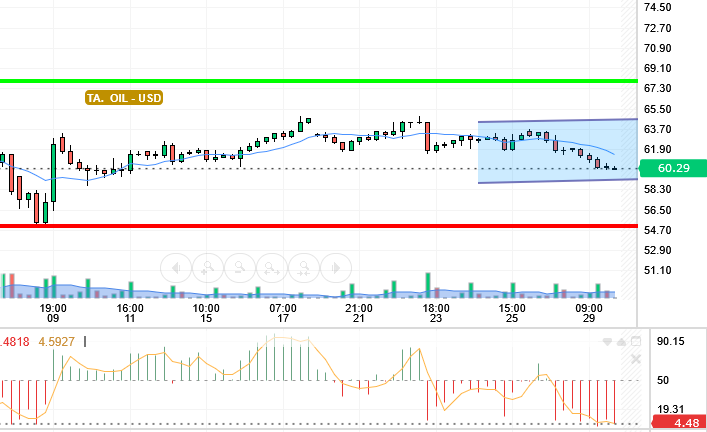Click the zoom button with outward arrows
Viewport: 707px width, 432px height.
(x=272, y=268)
